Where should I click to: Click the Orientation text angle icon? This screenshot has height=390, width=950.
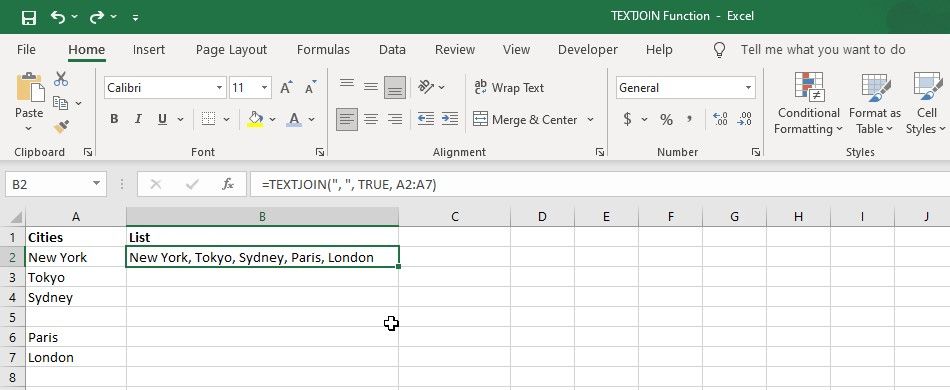[x=427, y=87]
